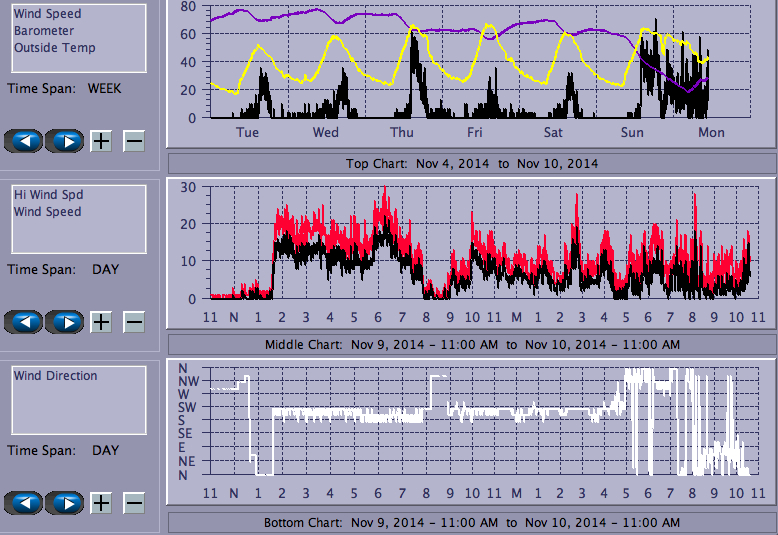Zoom out with the middle chart minus

134,322
